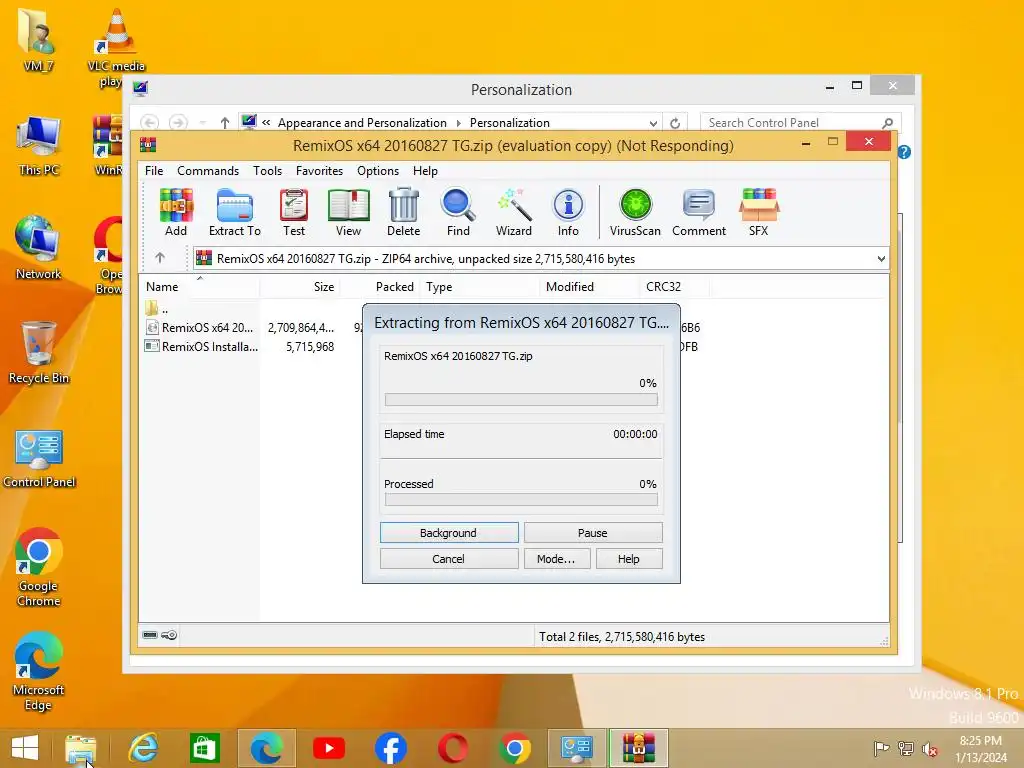Open the File menu in WinRAR
1024x768 pixels.
click(x=154, y=170)
